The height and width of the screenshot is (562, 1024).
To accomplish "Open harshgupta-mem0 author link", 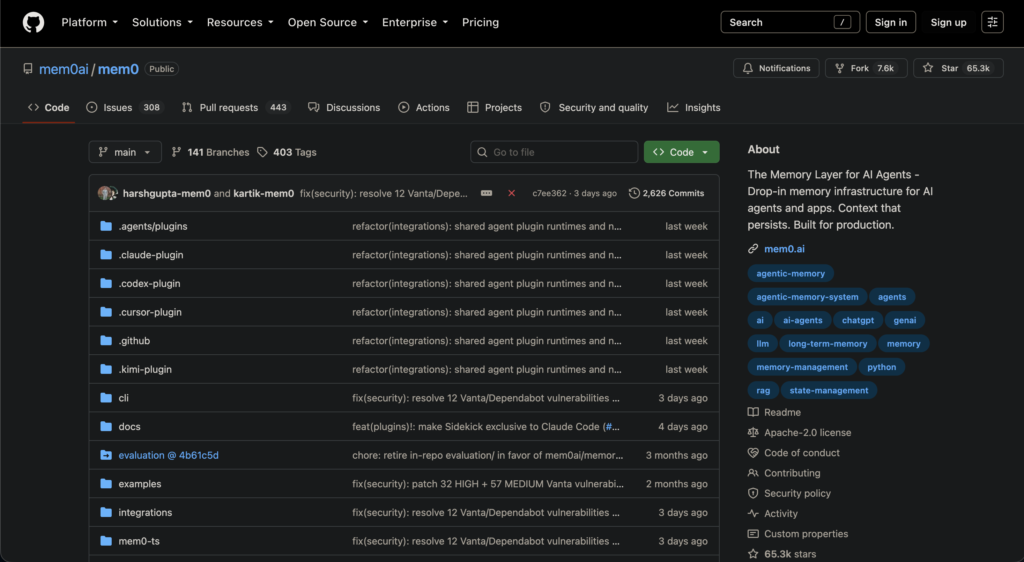I will point(167,193).
